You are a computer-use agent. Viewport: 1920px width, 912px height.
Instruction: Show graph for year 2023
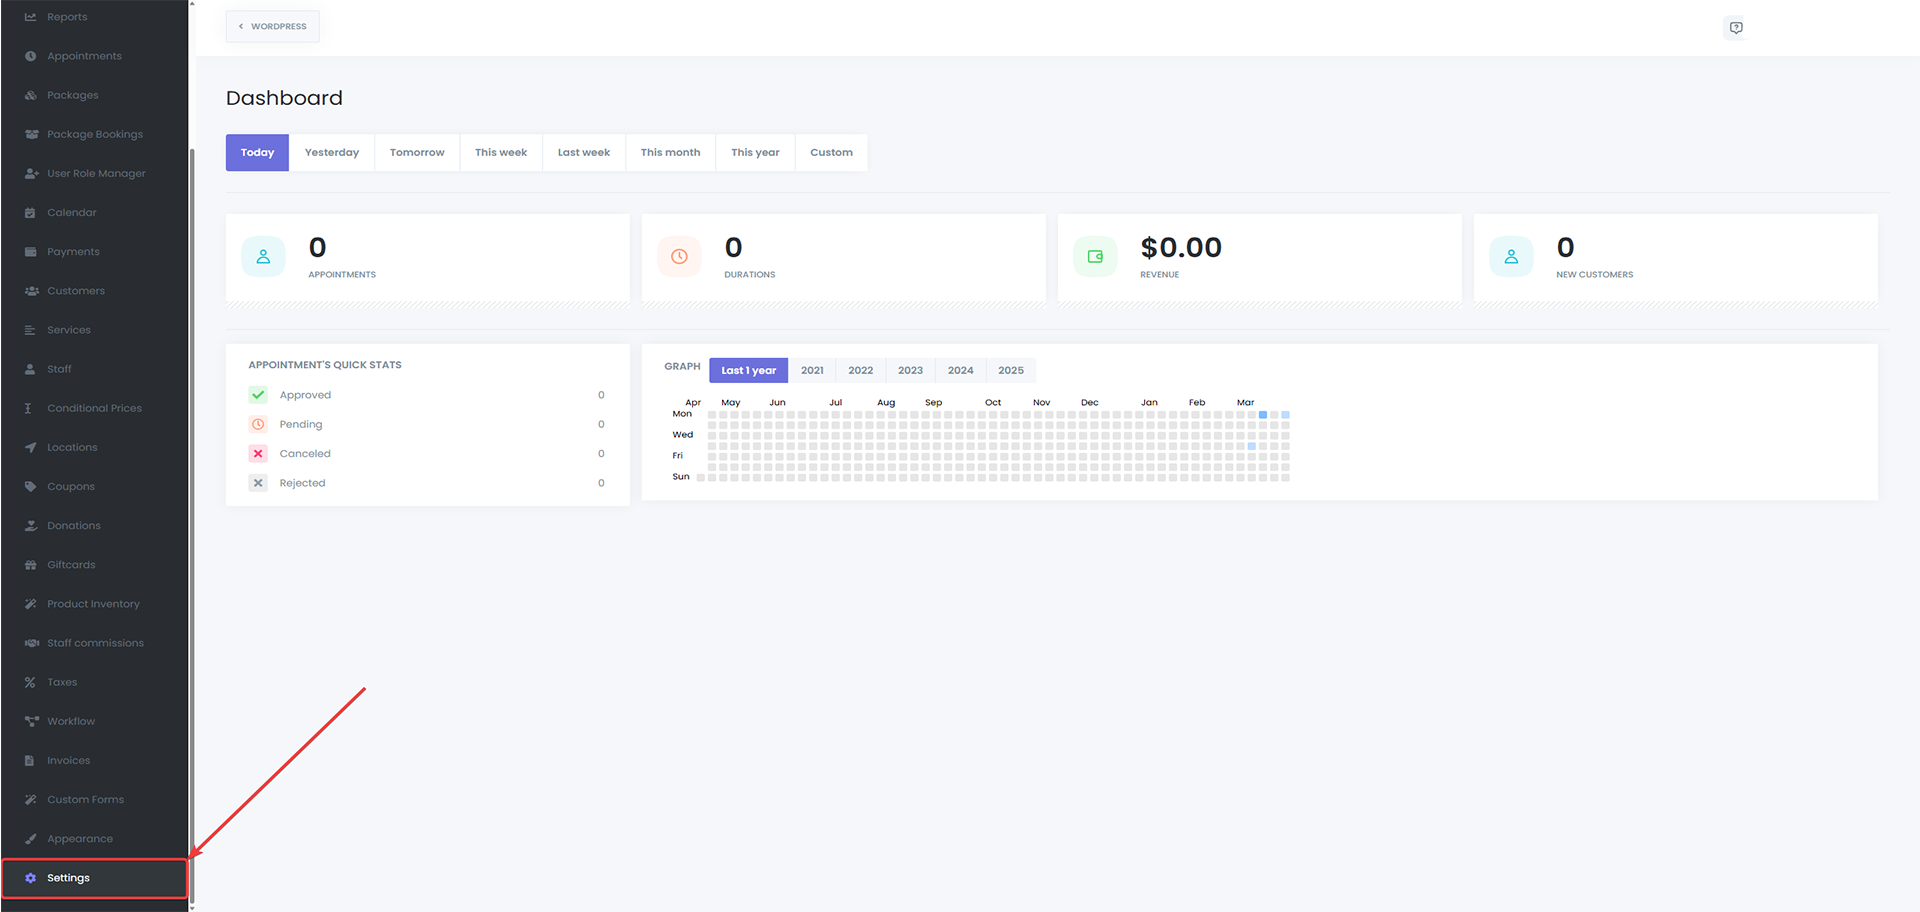pyautogui.click(x=910, y=371)
